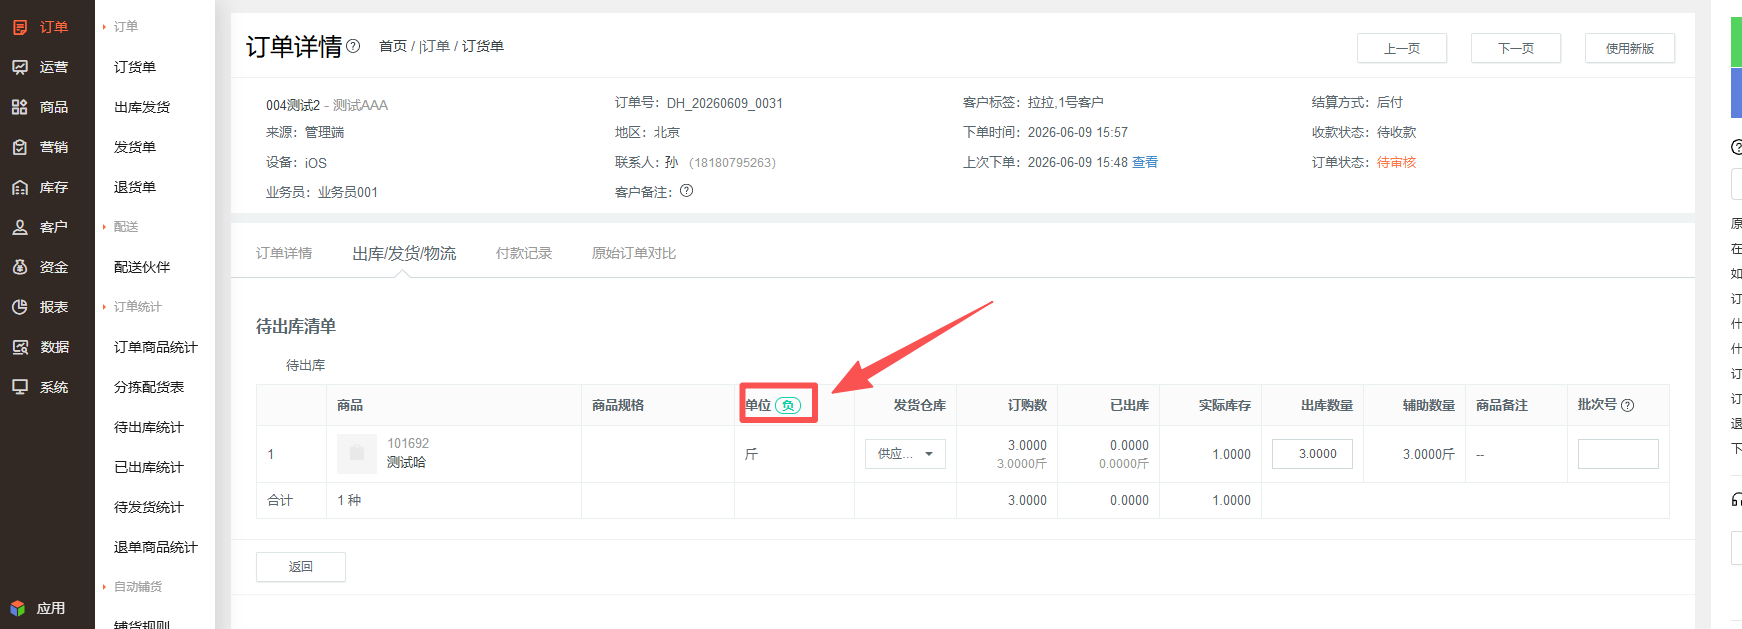Image resolution: width=1742 pixels, height=629 pixels.
Task: Open the 资金 module in the sidebar
Action: pos(40,267)
